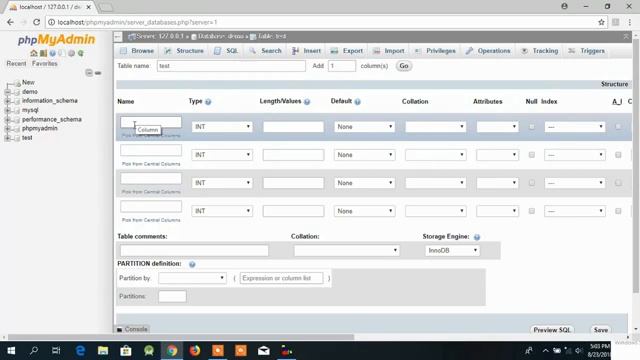Image resolution: width=640 pixels, height=360 pixels.
Task: Go back in browser history
Action: click(10, 22)
